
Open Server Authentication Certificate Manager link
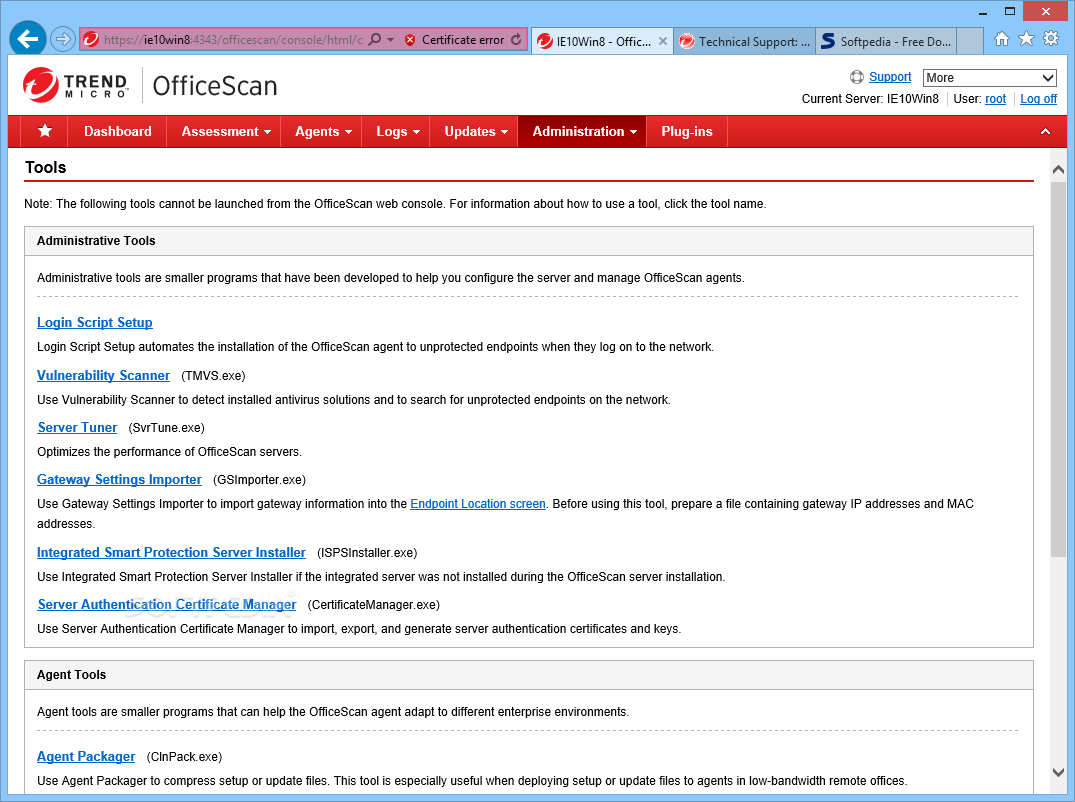167,604
